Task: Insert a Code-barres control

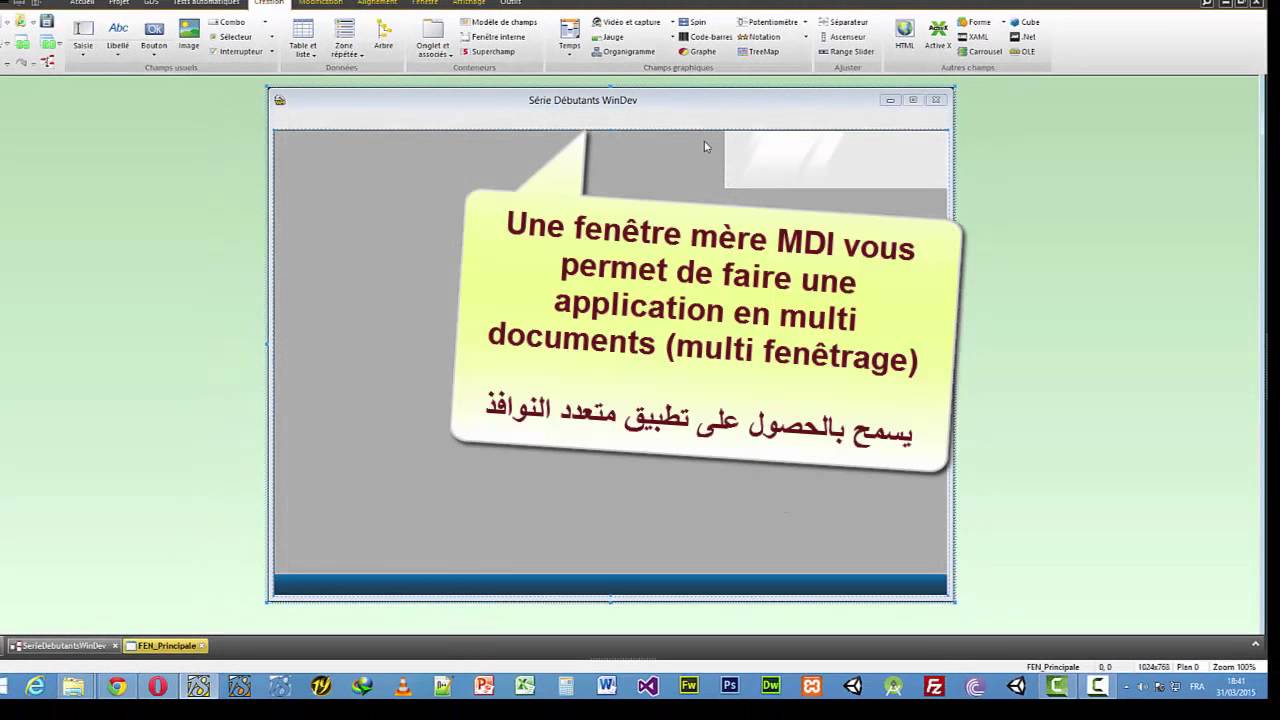Action: (x=705, y=37)
